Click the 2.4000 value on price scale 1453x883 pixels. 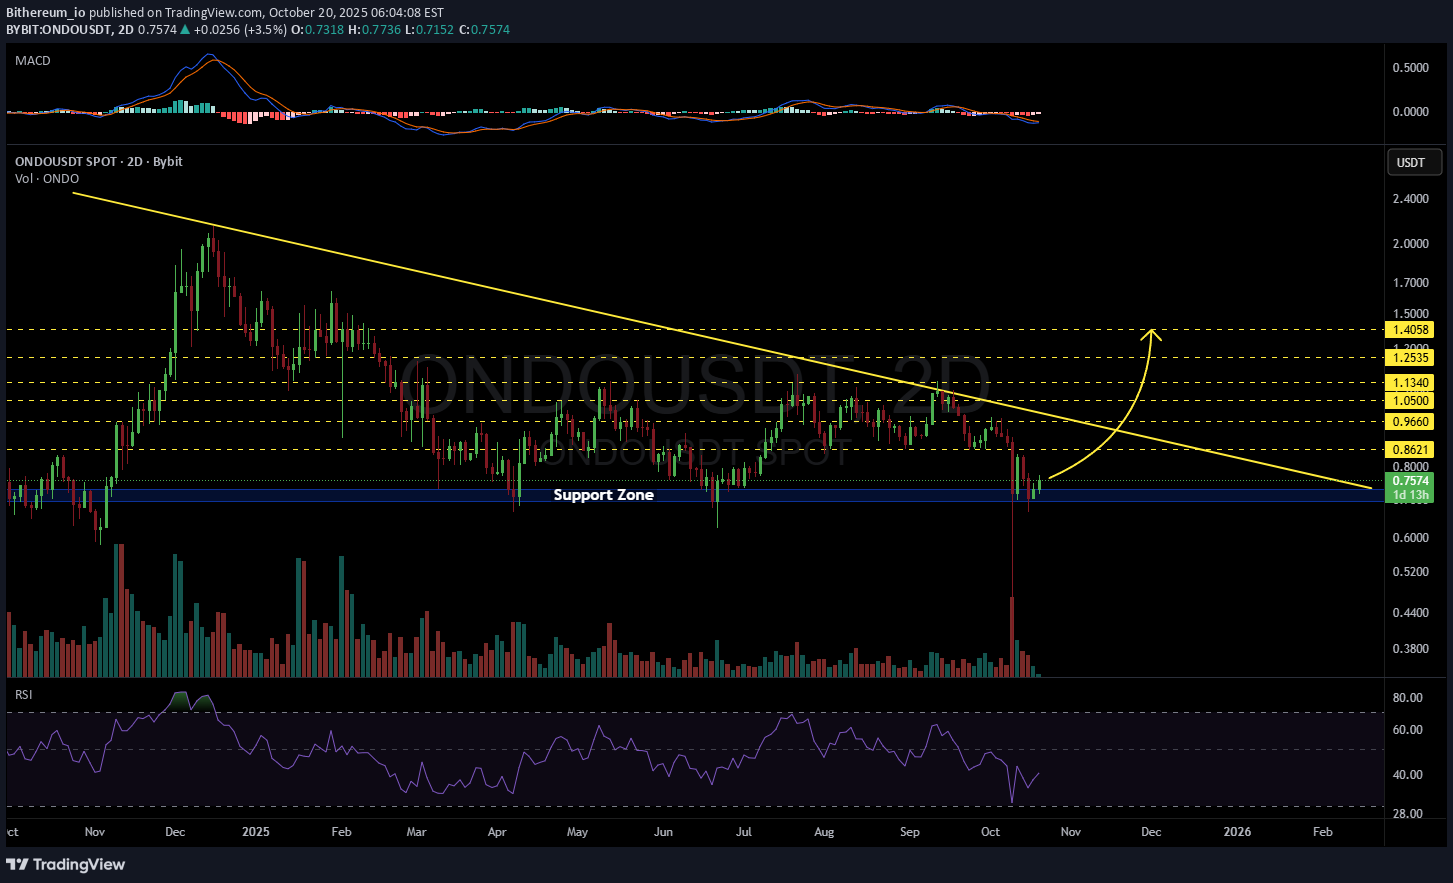coord(1410,199)
